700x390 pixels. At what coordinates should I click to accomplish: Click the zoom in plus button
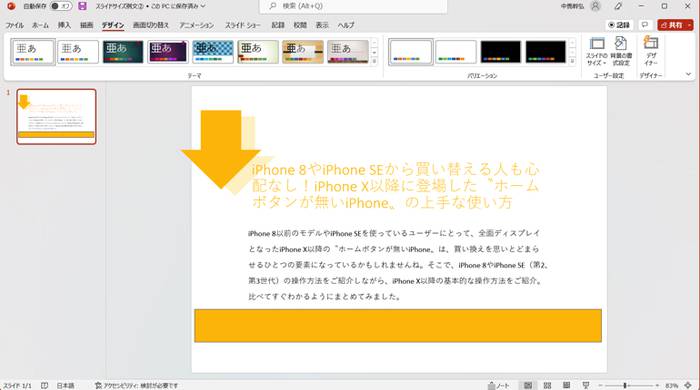coord(657,386)
